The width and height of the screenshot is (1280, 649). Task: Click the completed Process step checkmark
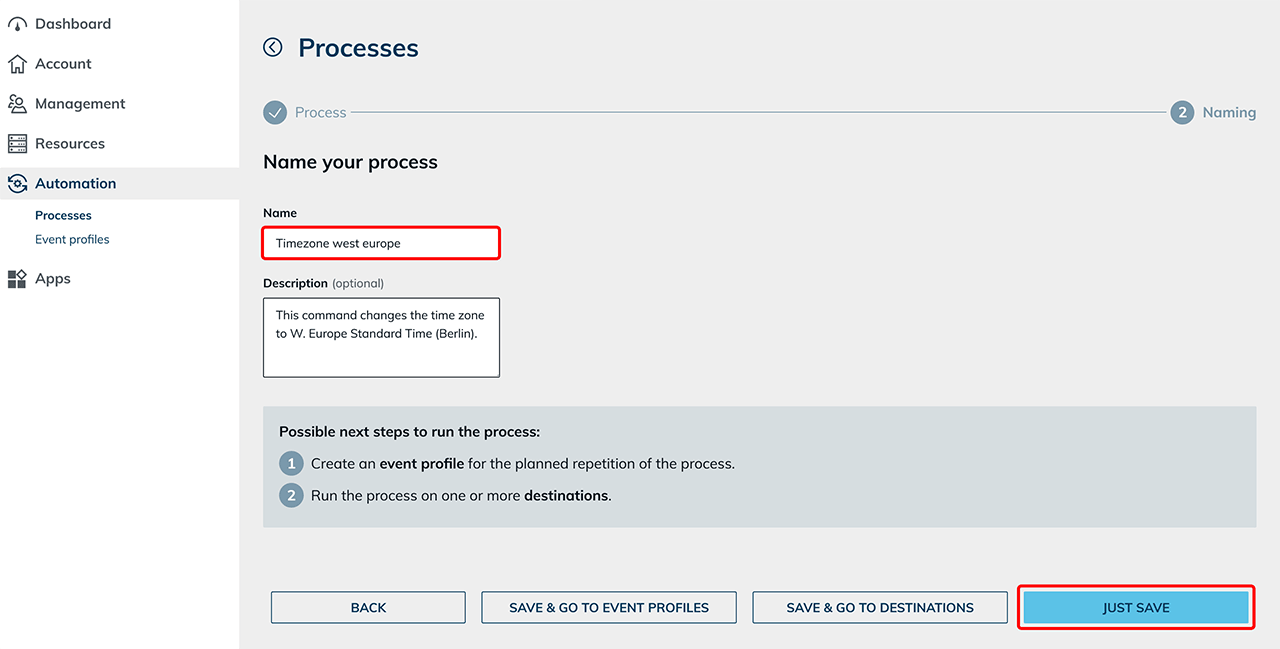(275, 113)
